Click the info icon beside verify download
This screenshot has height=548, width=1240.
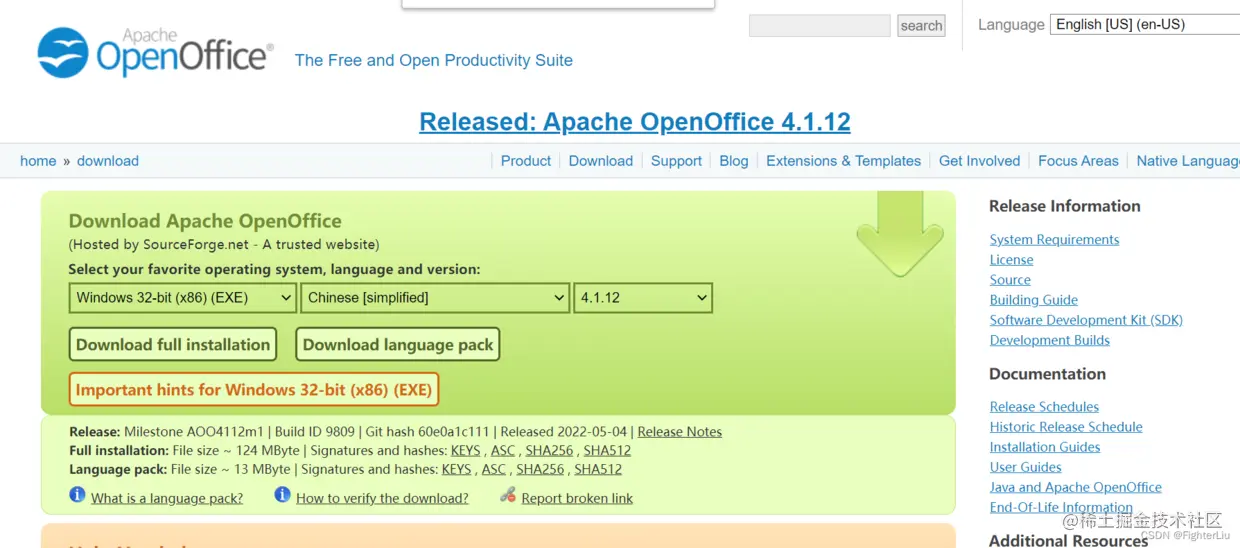(282, 495)
